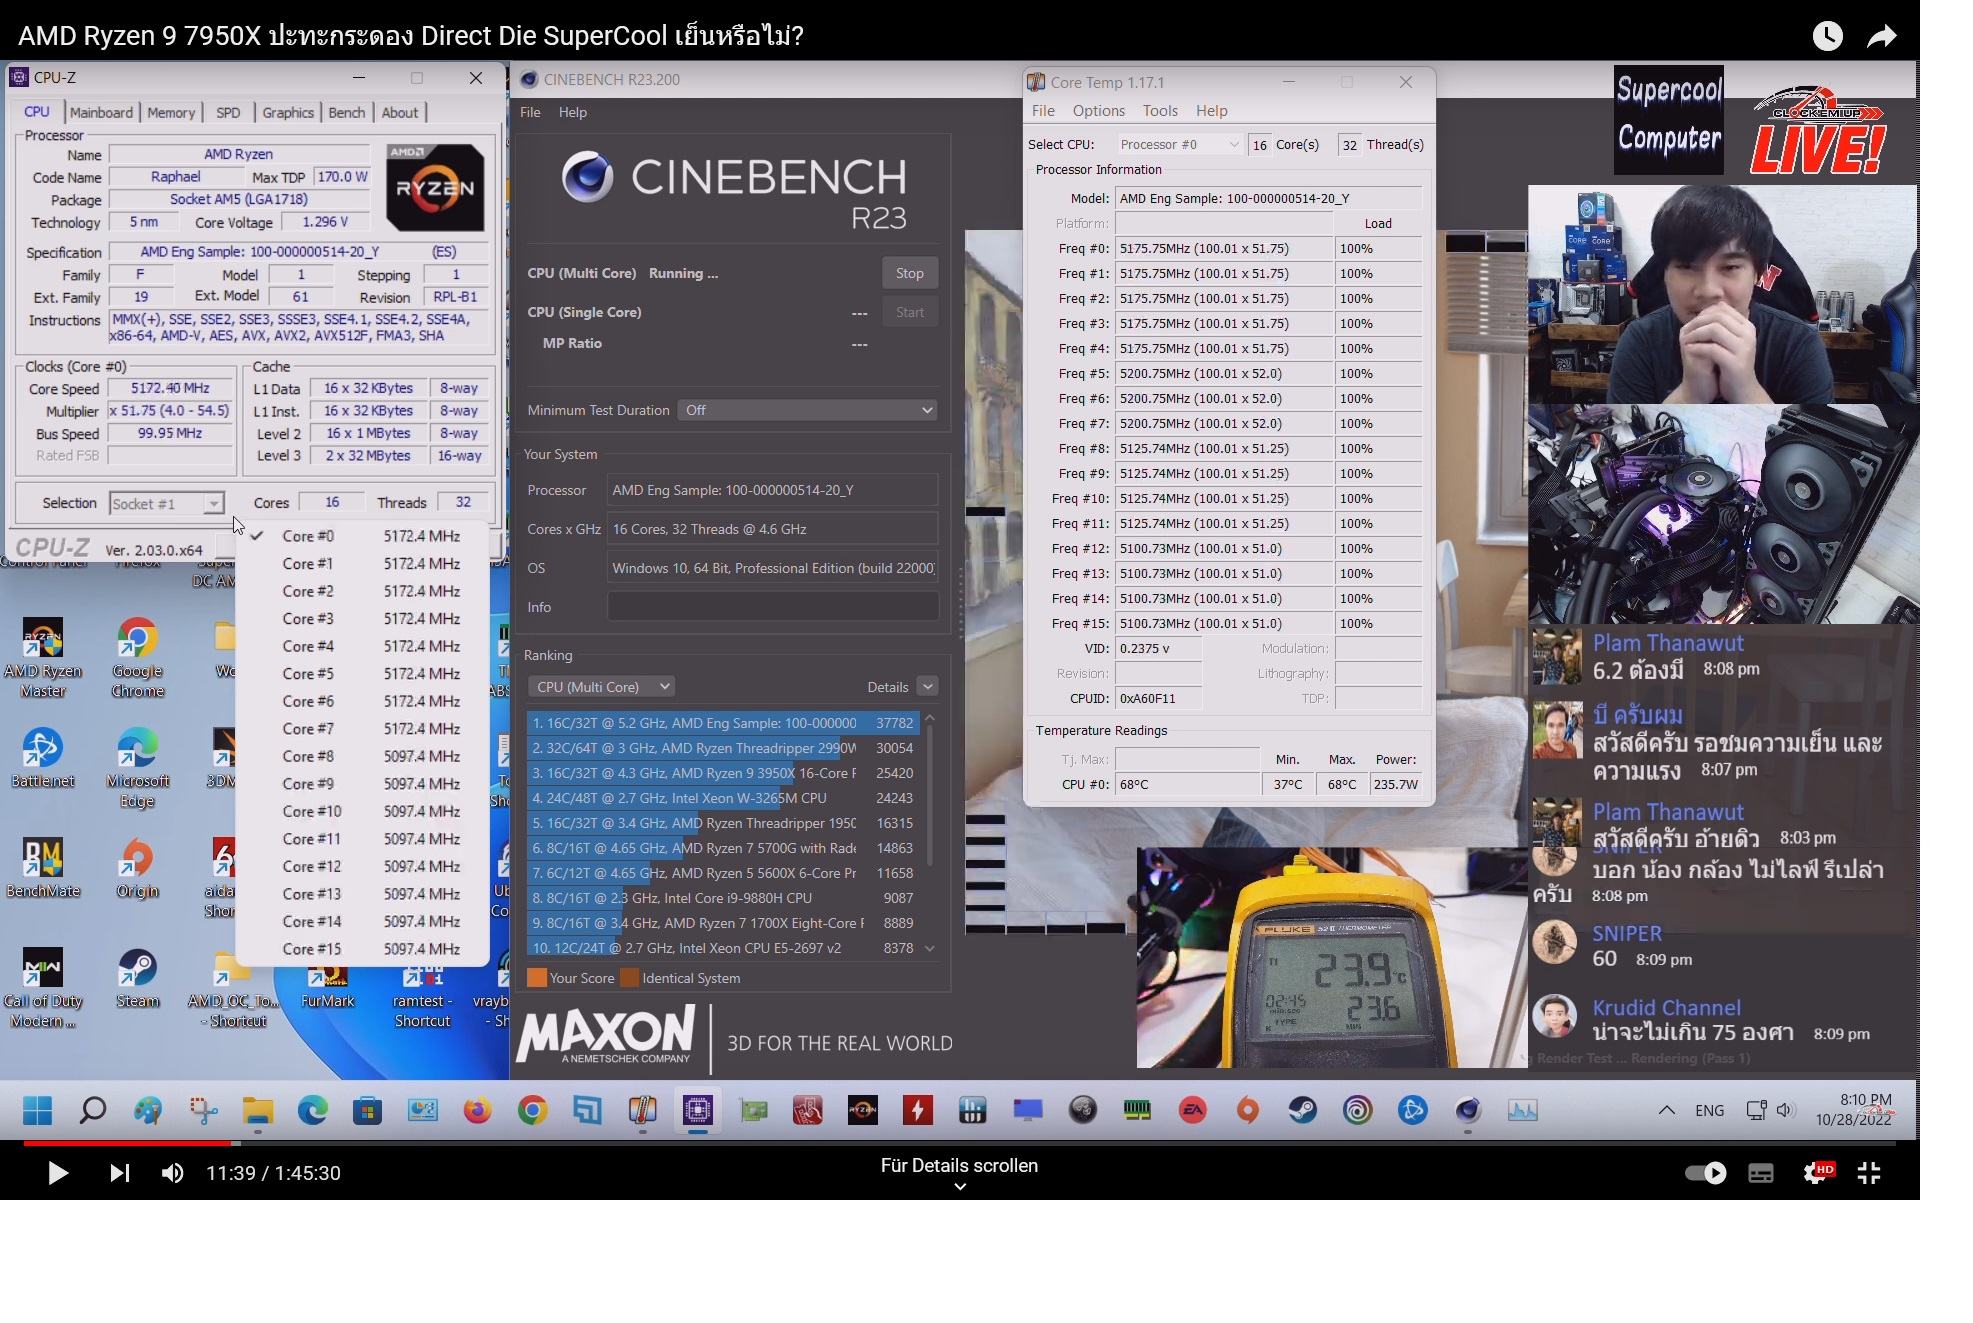1973x1323 pixels.
Task: Click Steam icon in the taskbar
Action: (1302, 1110)
